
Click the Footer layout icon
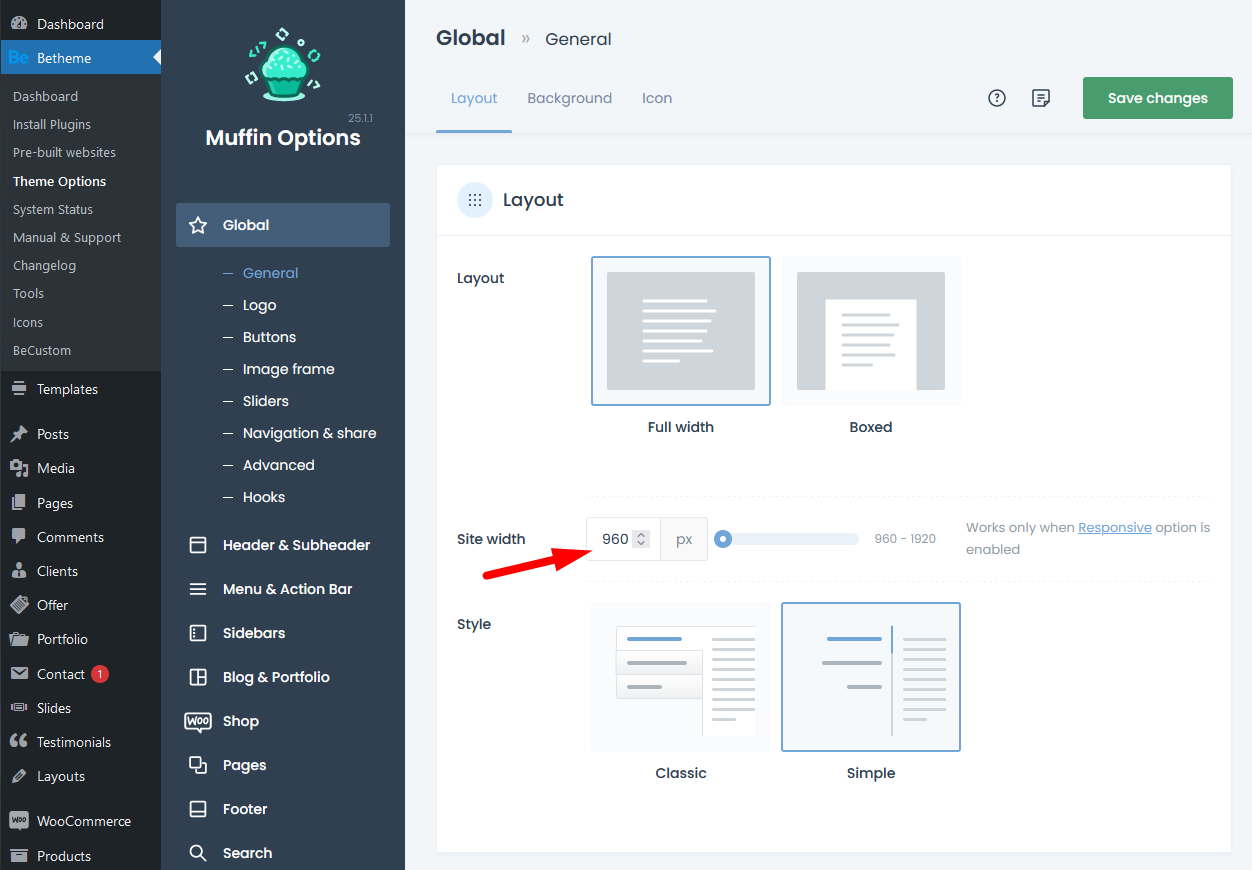point(198,809)
